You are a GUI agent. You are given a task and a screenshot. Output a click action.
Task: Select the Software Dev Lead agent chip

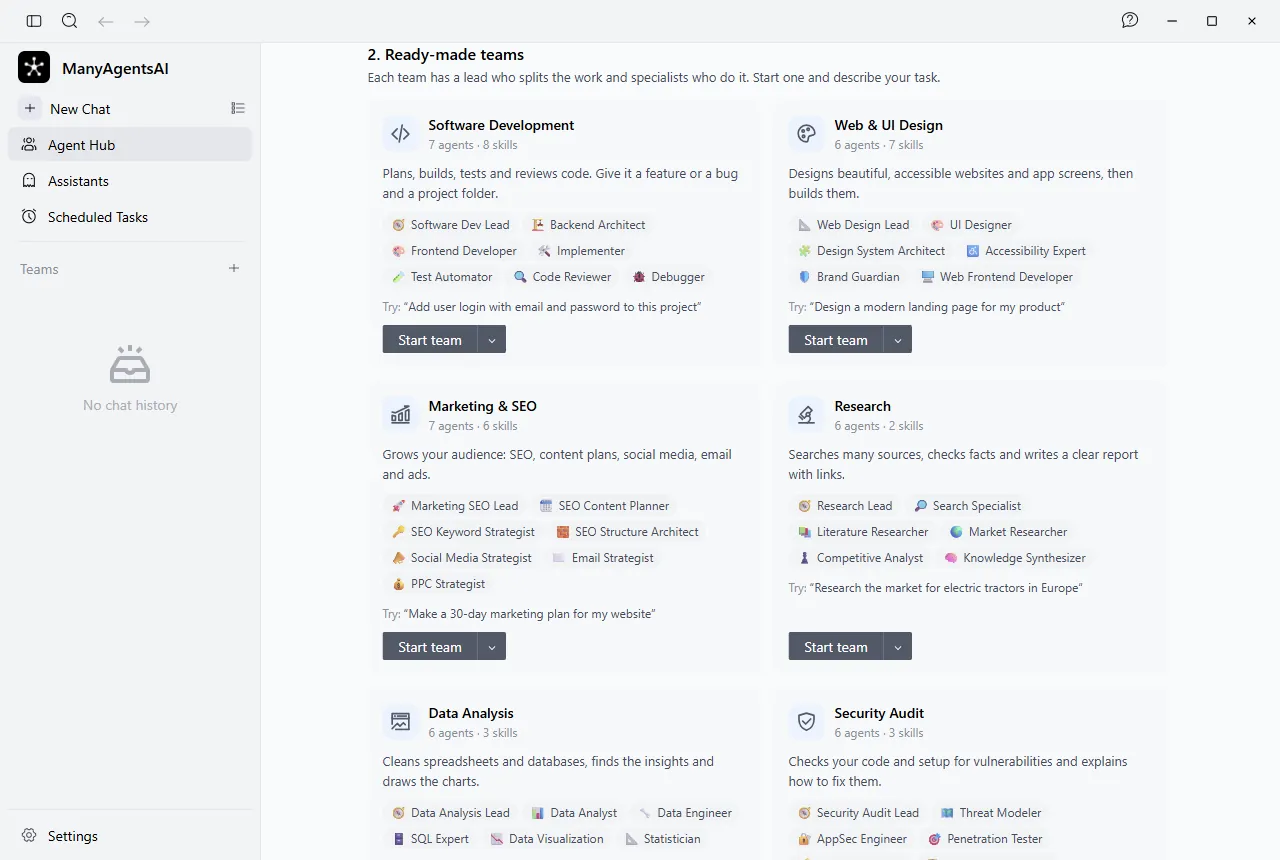[x=451, y=225]
